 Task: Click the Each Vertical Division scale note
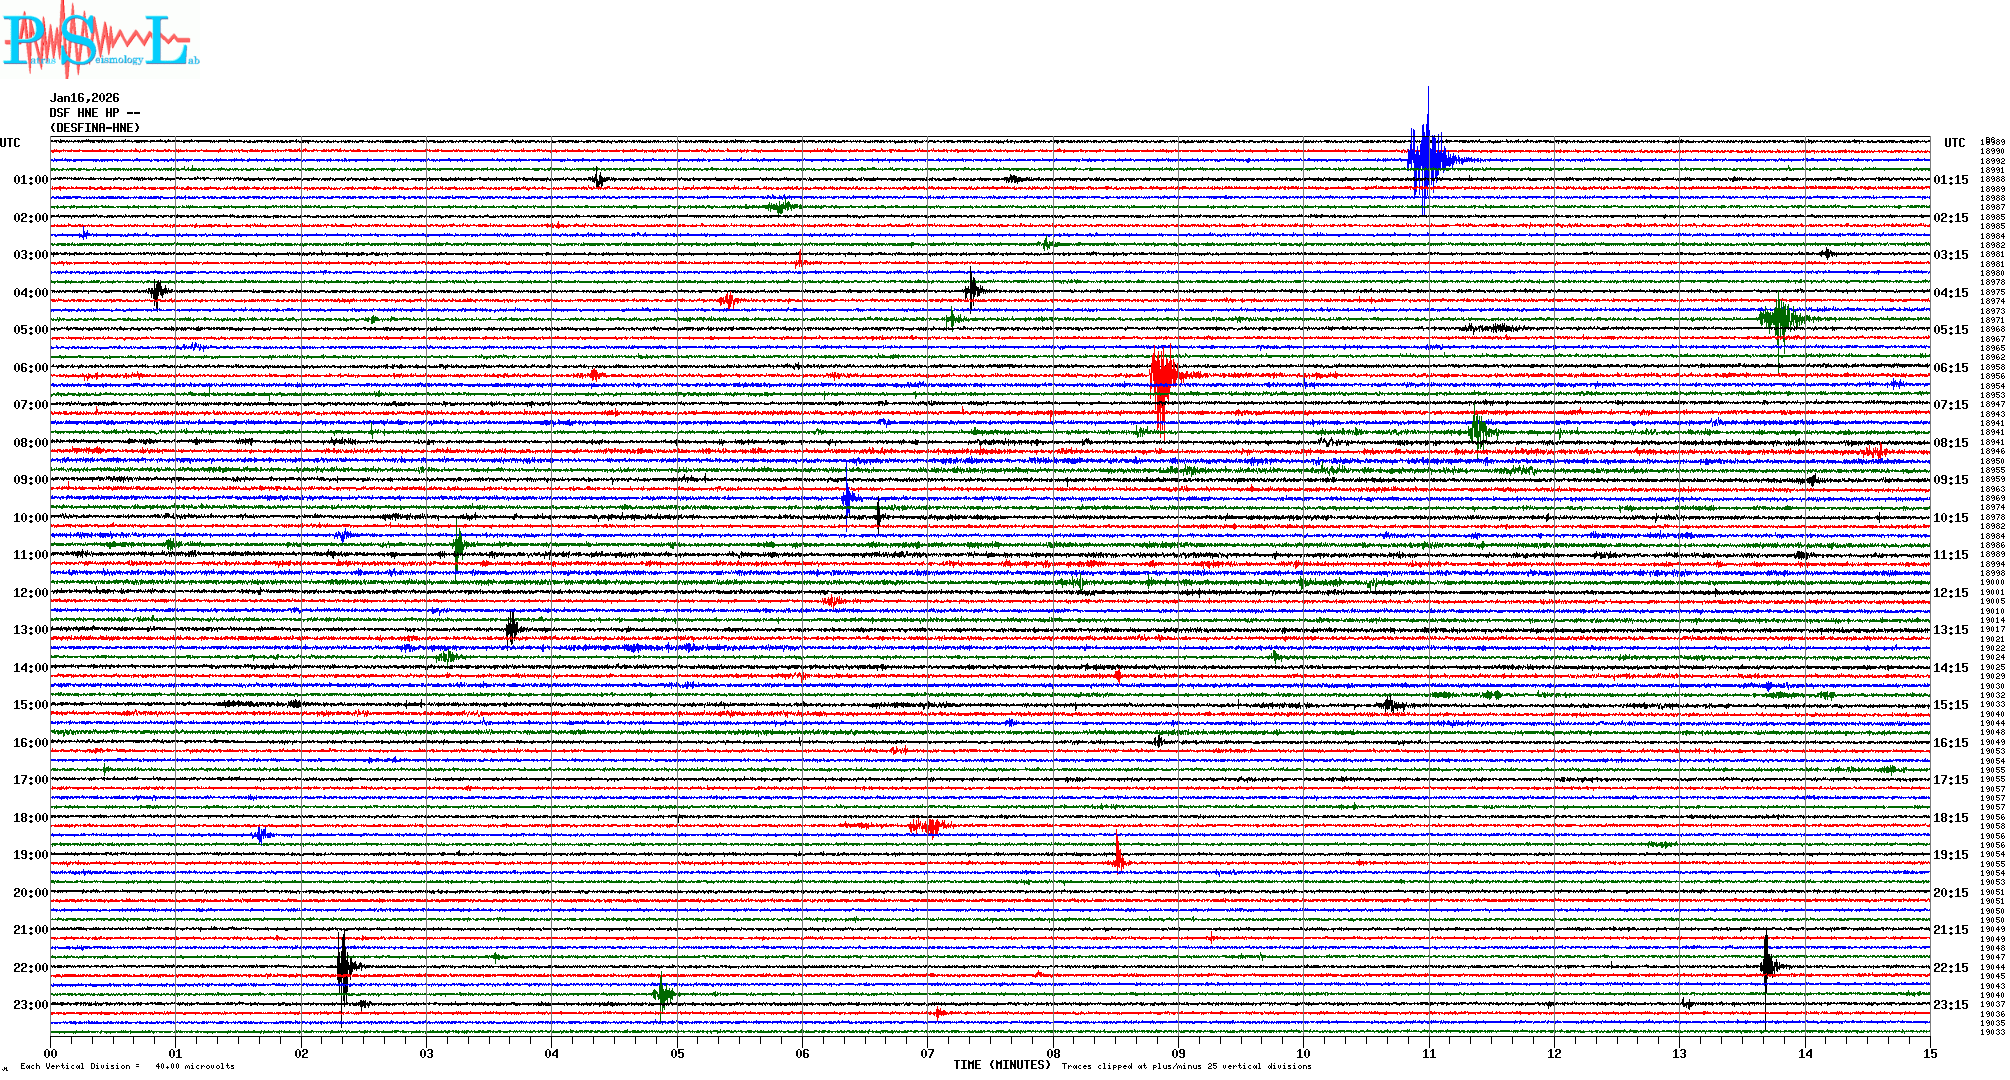pos(127,1066)
